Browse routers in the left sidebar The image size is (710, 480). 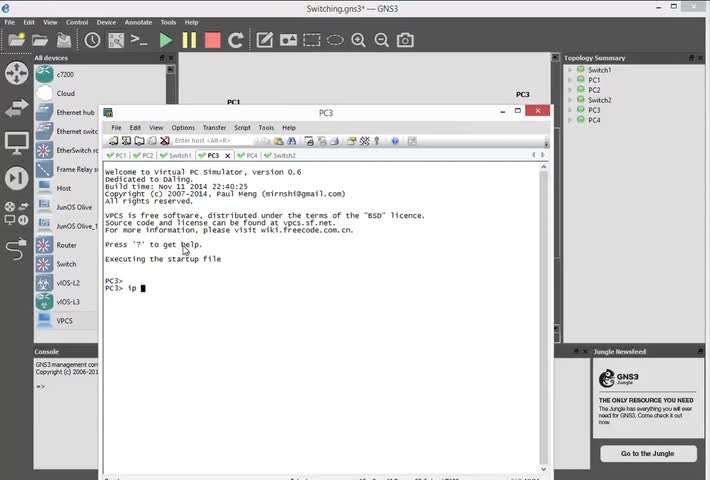[17, 73]
